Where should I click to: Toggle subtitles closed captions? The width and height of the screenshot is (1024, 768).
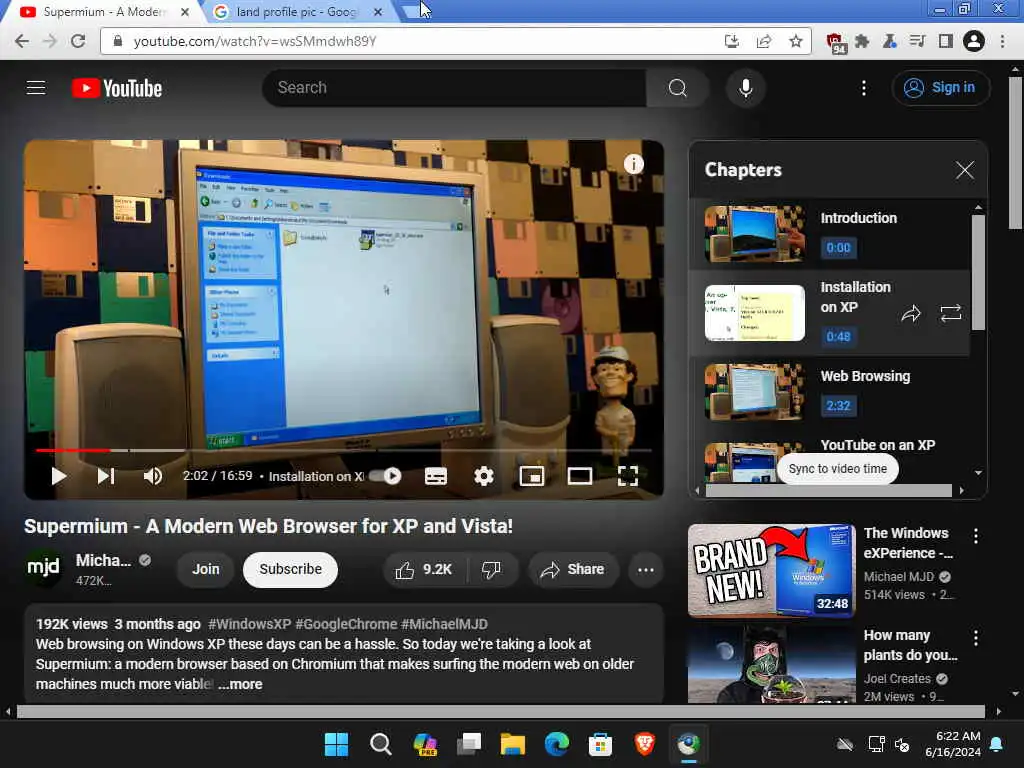[436, 476]
